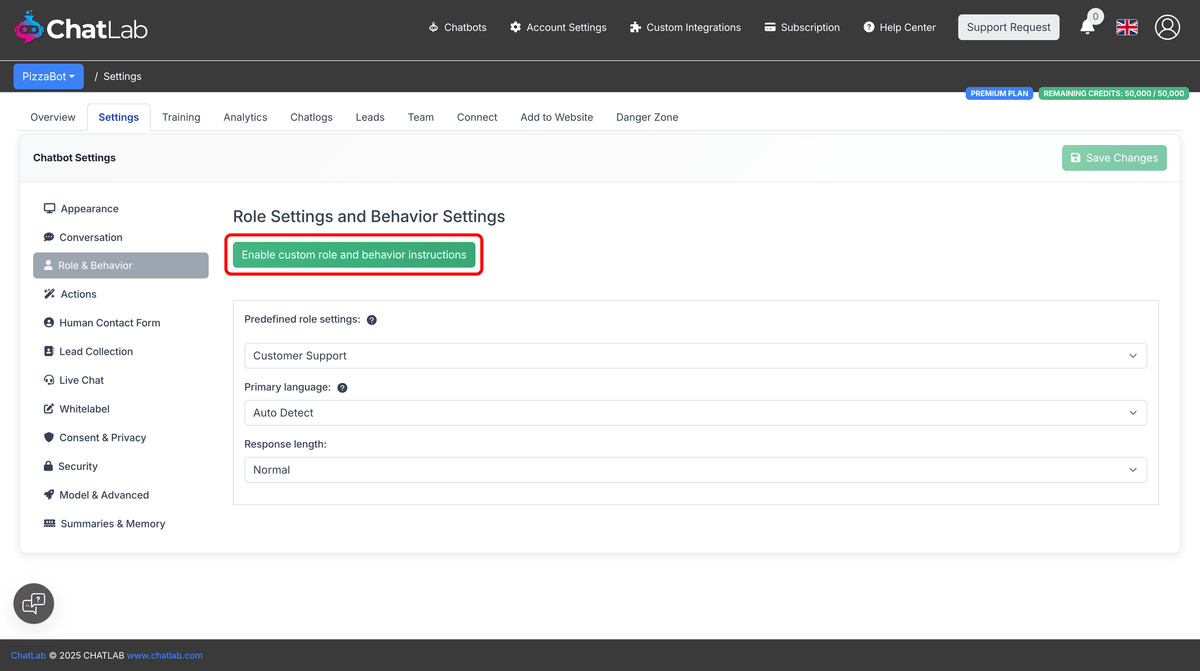
Task: Click the ChatLab logo
Action: pyautogui.click(x=80, y=27)
